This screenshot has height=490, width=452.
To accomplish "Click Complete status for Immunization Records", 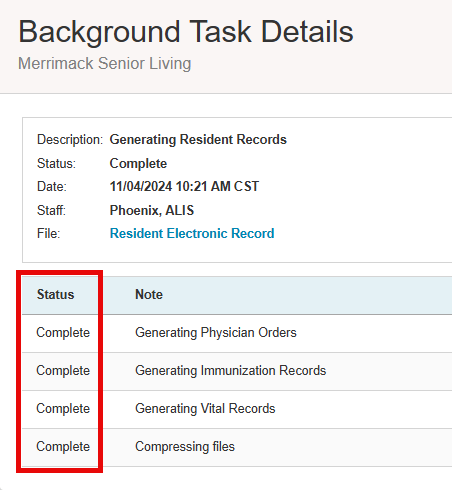I will click(63, 371).
